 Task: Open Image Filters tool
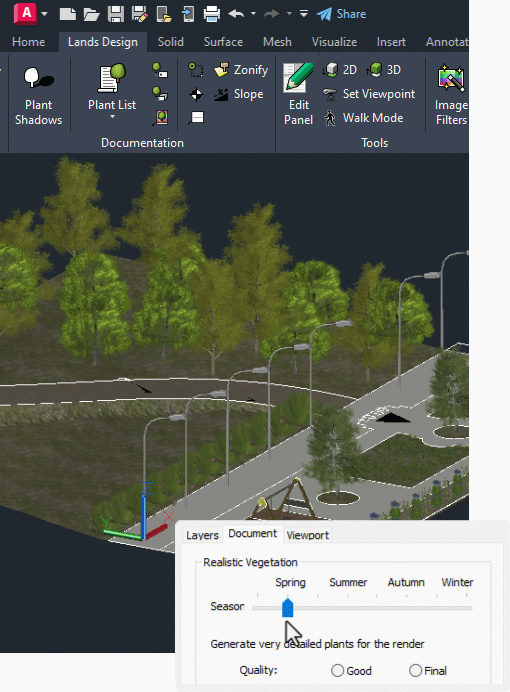click(451, 95)
